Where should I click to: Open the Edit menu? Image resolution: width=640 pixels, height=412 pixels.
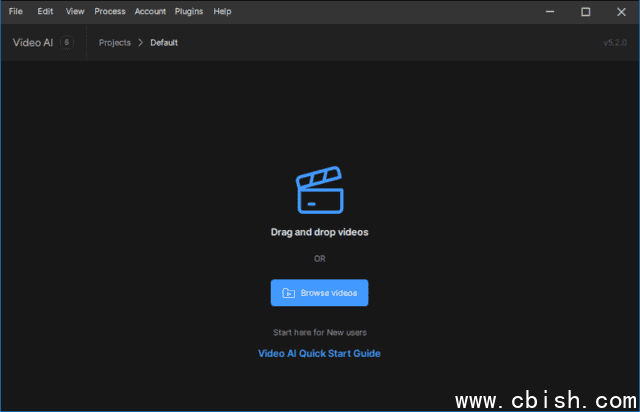45,11
